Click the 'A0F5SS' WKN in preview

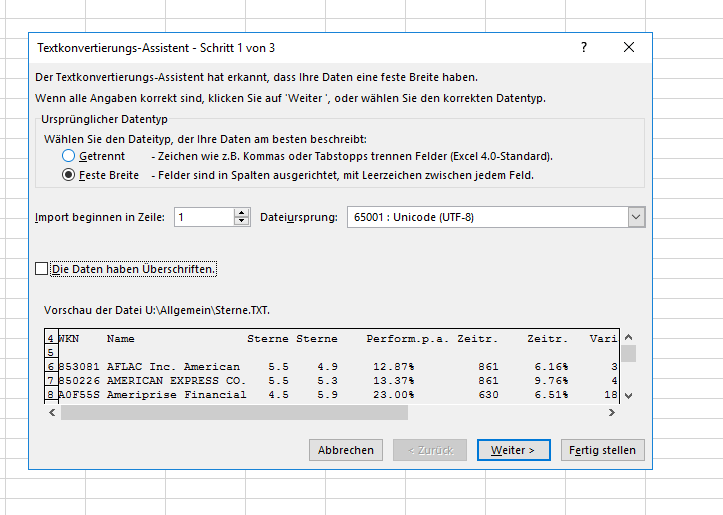(x=79, y=395)
